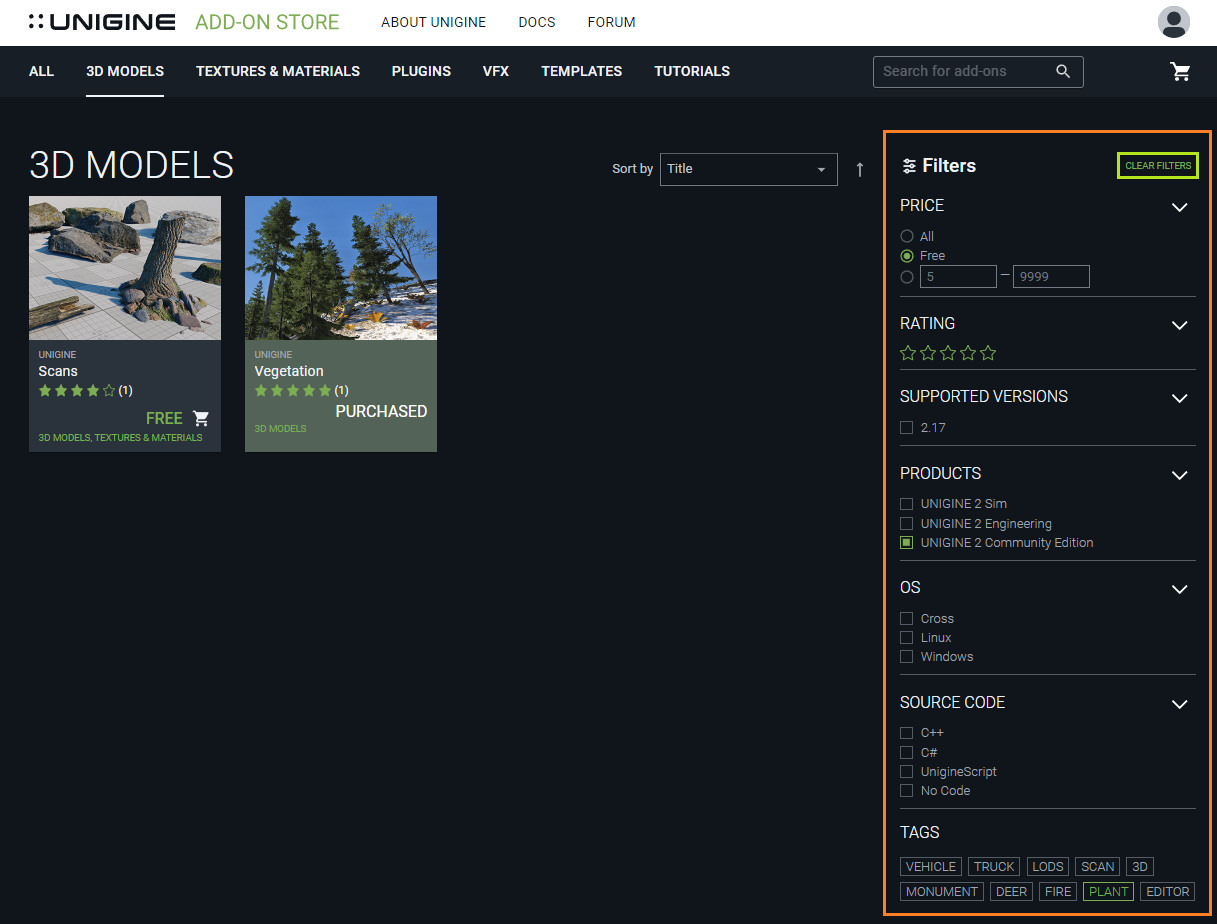Collapse the OS filter section
This screenshot has width=1217, height=924.
(1180, 589)
